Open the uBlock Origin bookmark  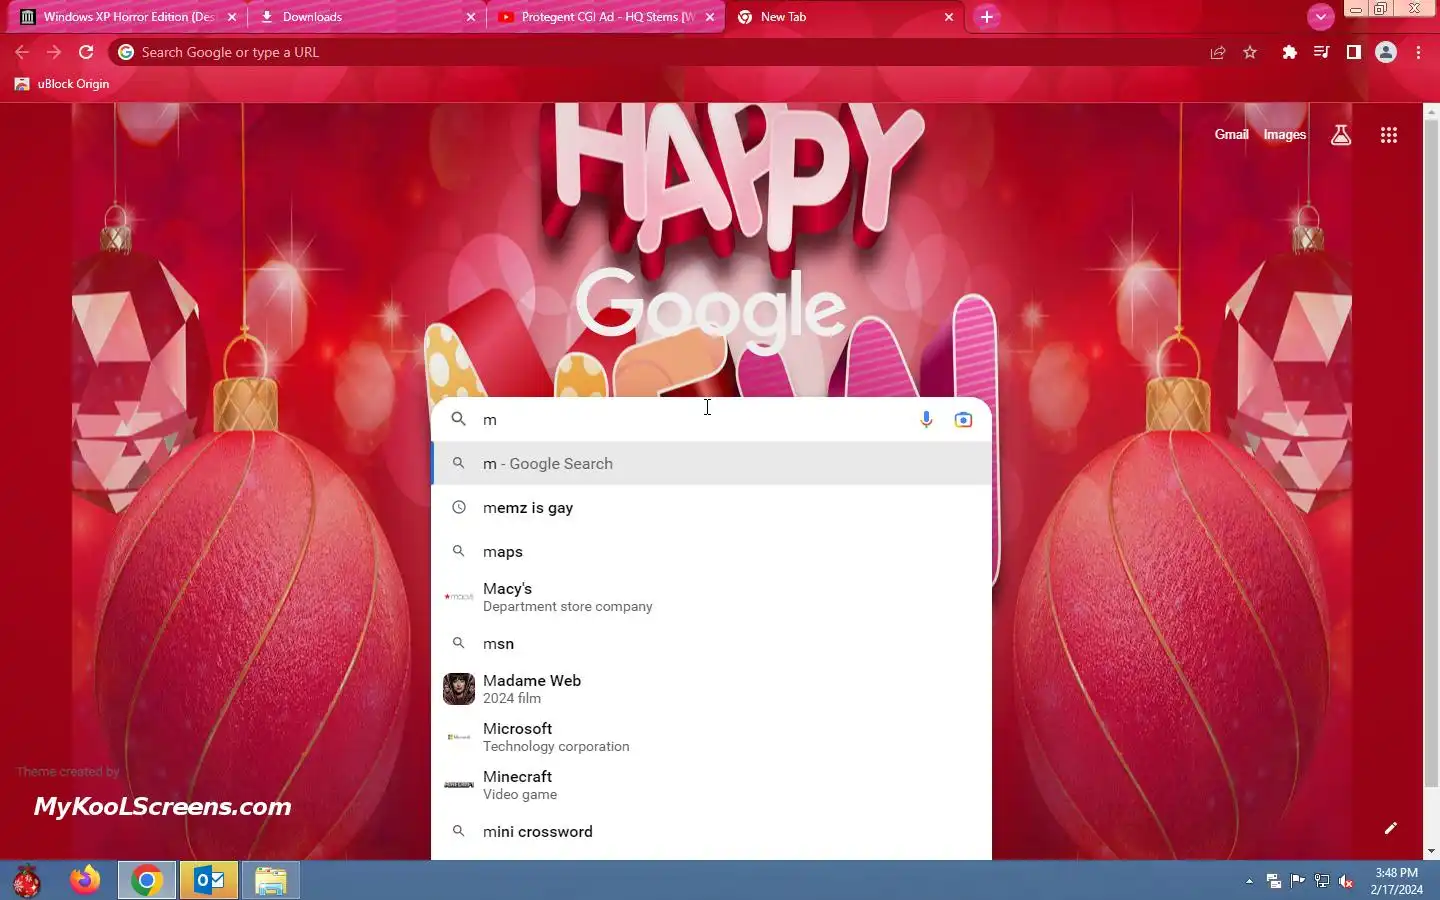pos(62,84)
